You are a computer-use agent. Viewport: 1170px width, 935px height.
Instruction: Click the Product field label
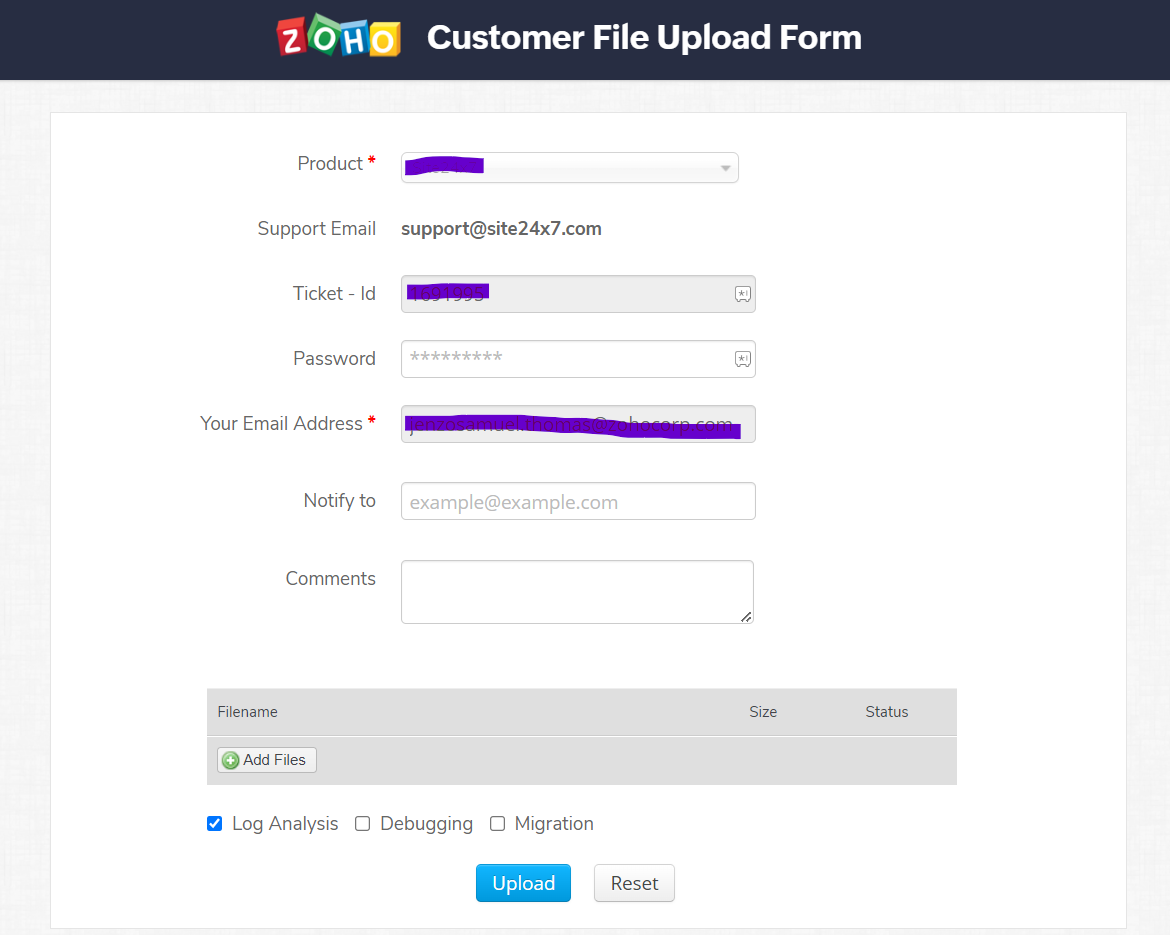point(330,163)
